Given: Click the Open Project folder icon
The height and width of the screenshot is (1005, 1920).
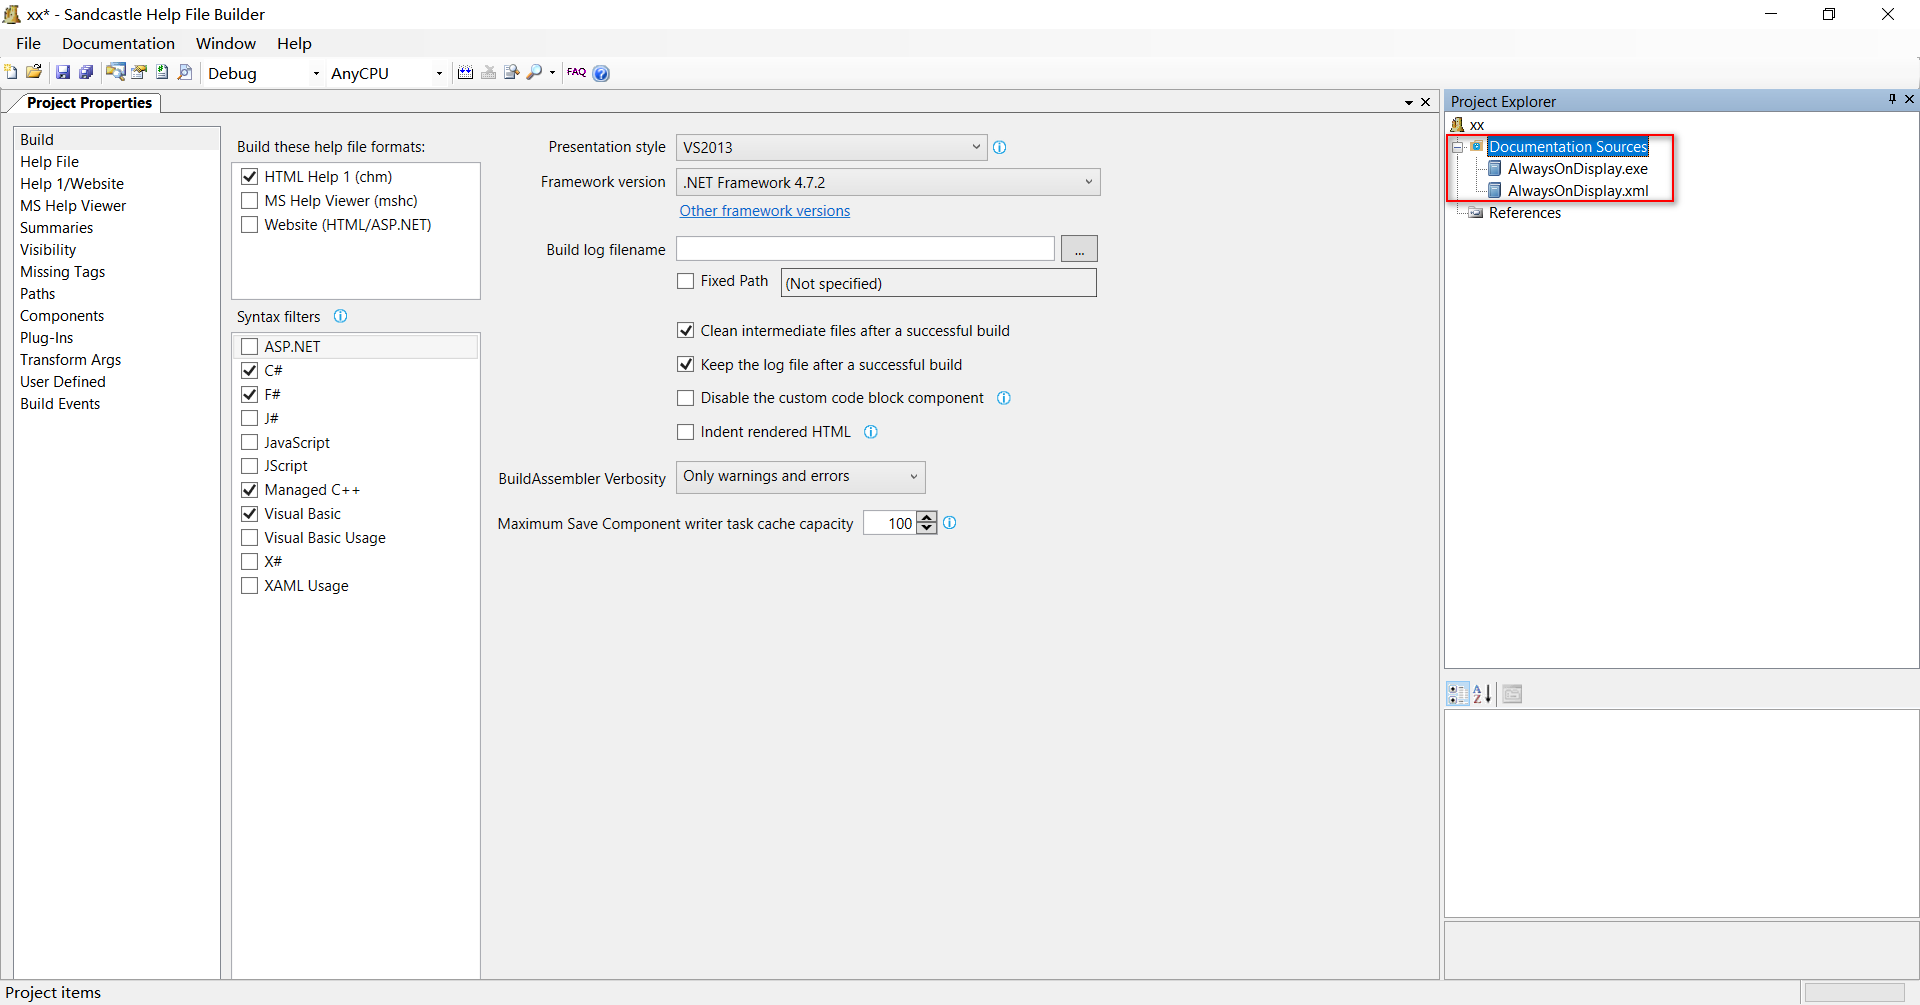Looking at the screenshot, I should [x=34, y=72].
